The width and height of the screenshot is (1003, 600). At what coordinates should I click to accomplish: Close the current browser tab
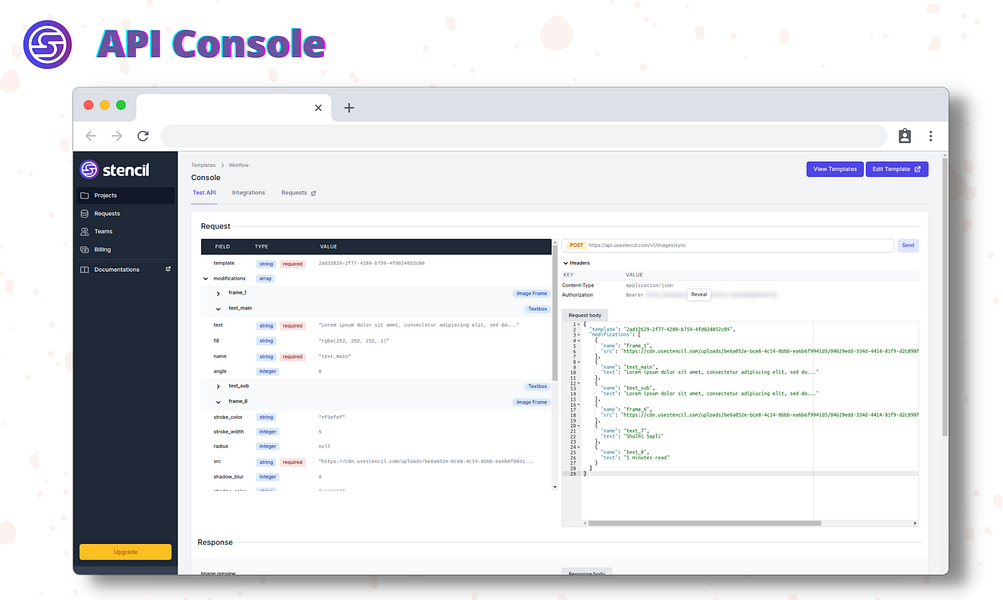[318, 107]
